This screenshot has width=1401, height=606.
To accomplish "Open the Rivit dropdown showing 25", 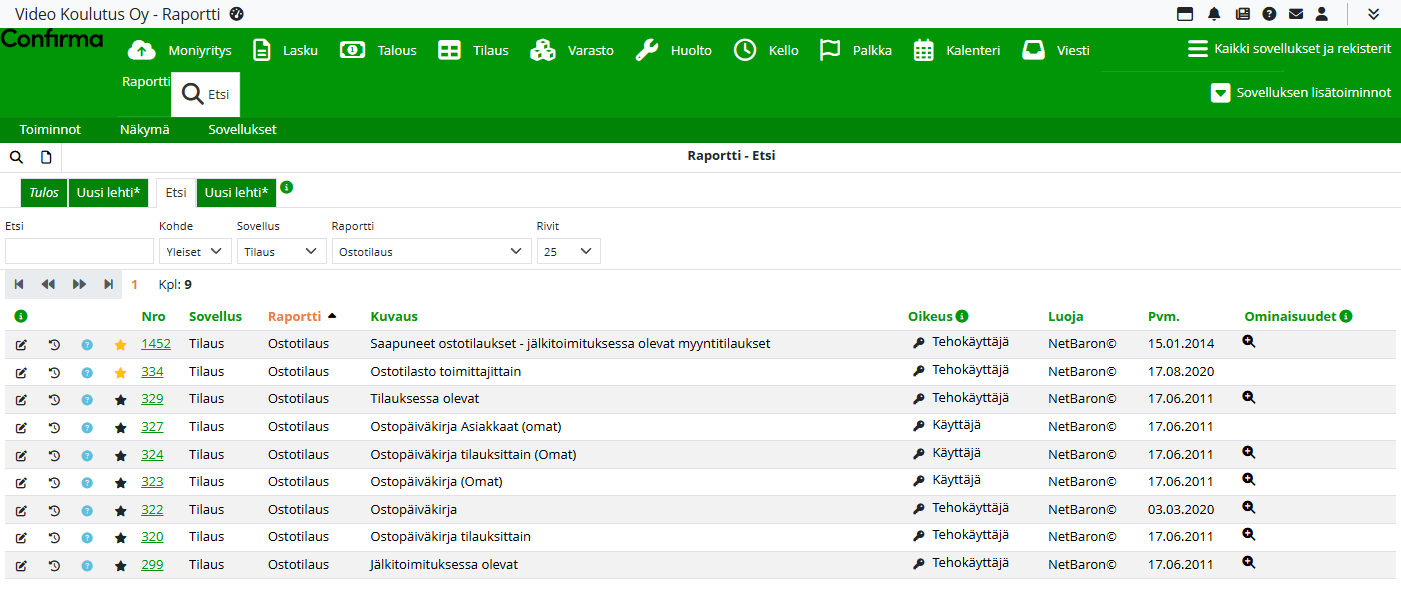I will coord(568,252).
